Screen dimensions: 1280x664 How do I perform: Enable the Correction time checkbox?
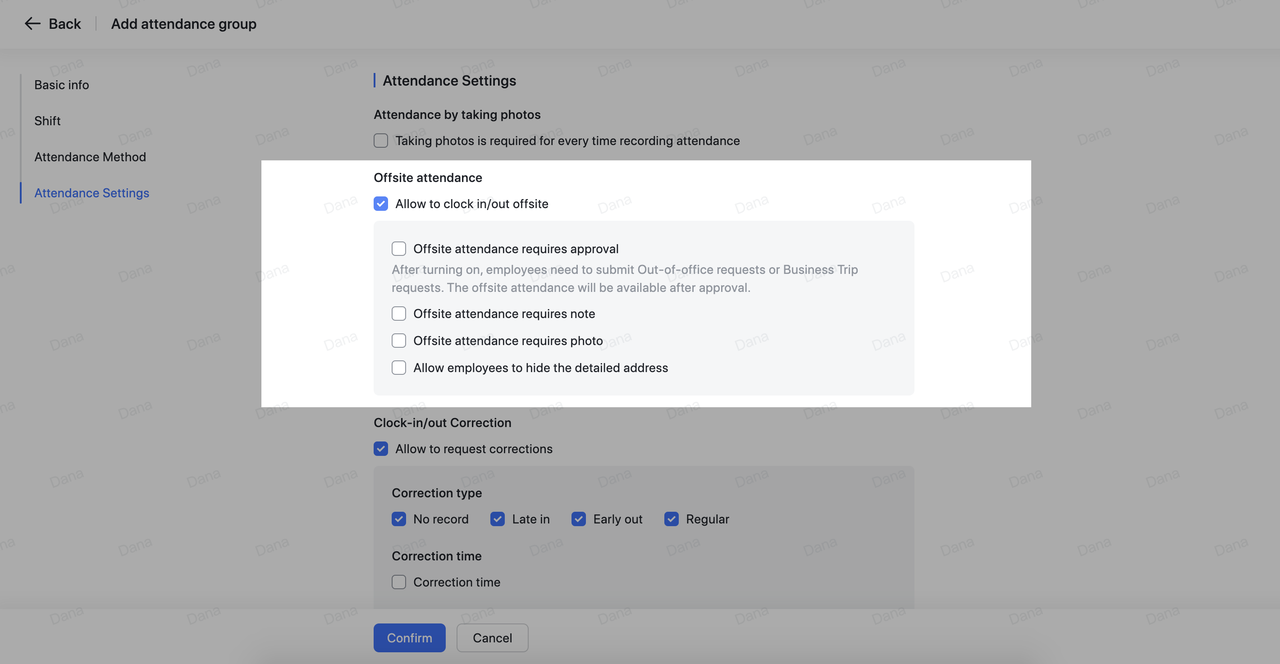click(399, 582)
